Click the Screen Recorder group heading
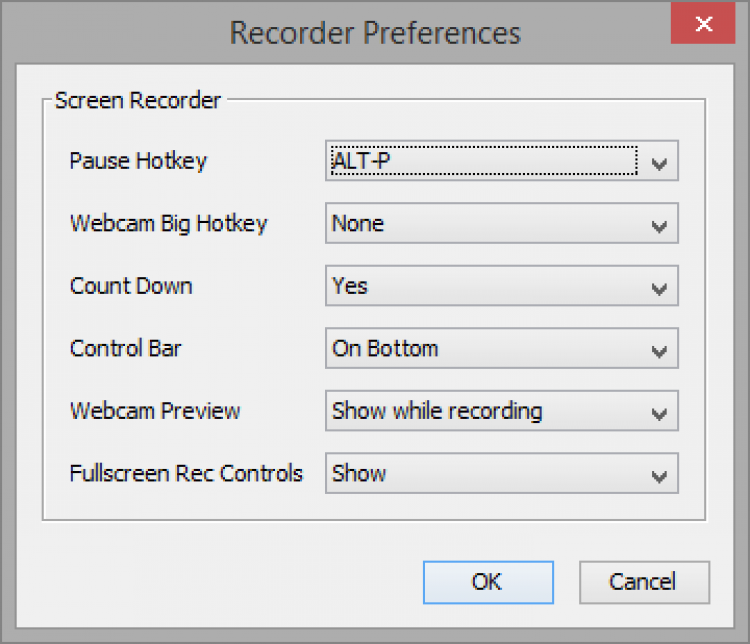Screen dimensions: 750x644 [x=138, y=100]
